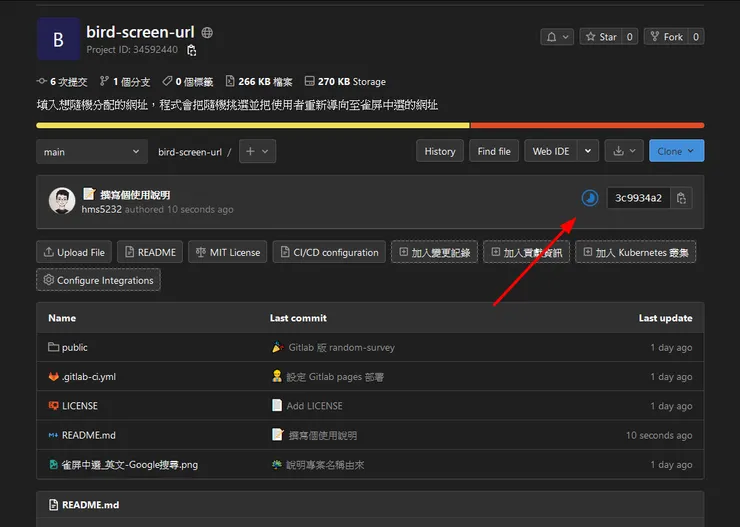Image resolution: width=740 pixels, height=527 pixels.
Task: Open the 0 tags link
Action: (188, 82)
